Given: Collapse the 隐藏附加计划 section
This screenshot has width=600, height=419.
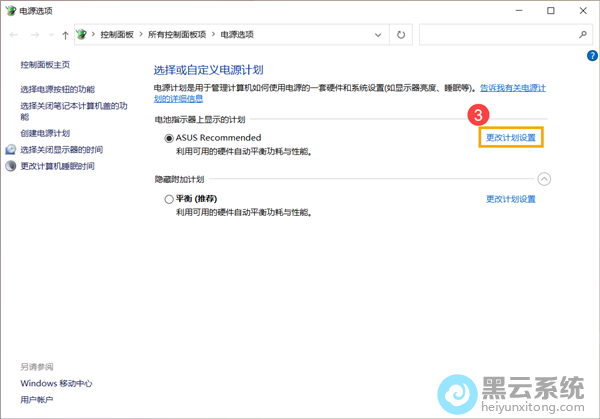Looking at the screenshot, I should (x=544, y=179).
